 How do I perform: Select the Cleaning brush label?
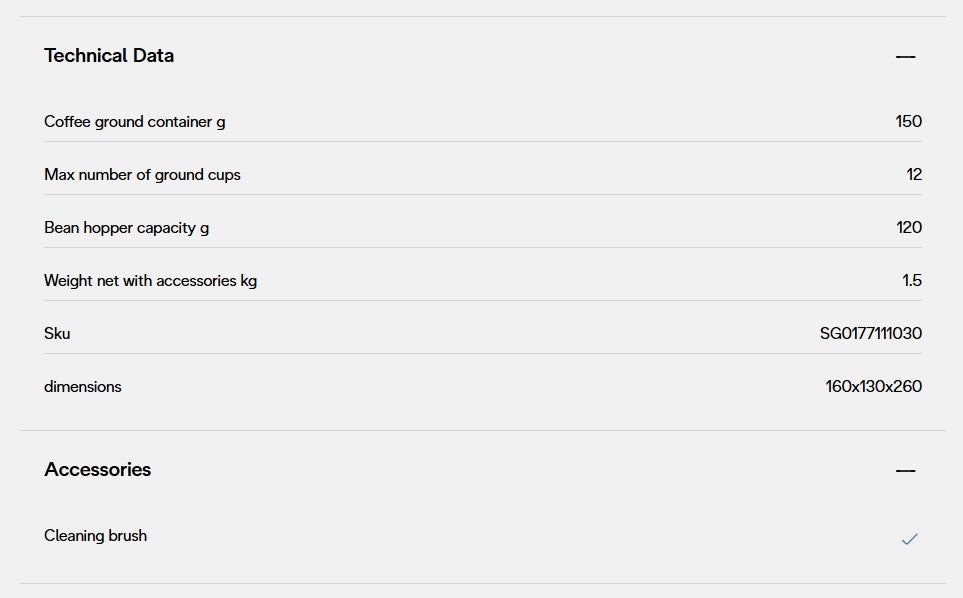(95, 536)
